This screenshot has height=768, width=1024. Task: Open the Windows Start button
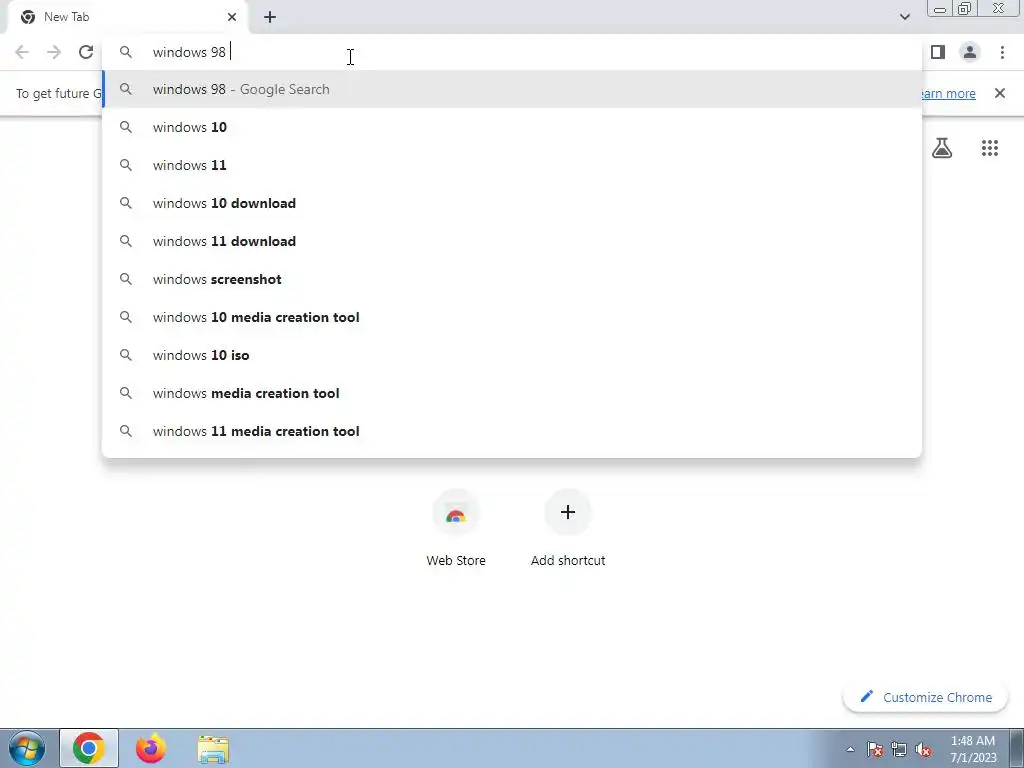[27, 748]
